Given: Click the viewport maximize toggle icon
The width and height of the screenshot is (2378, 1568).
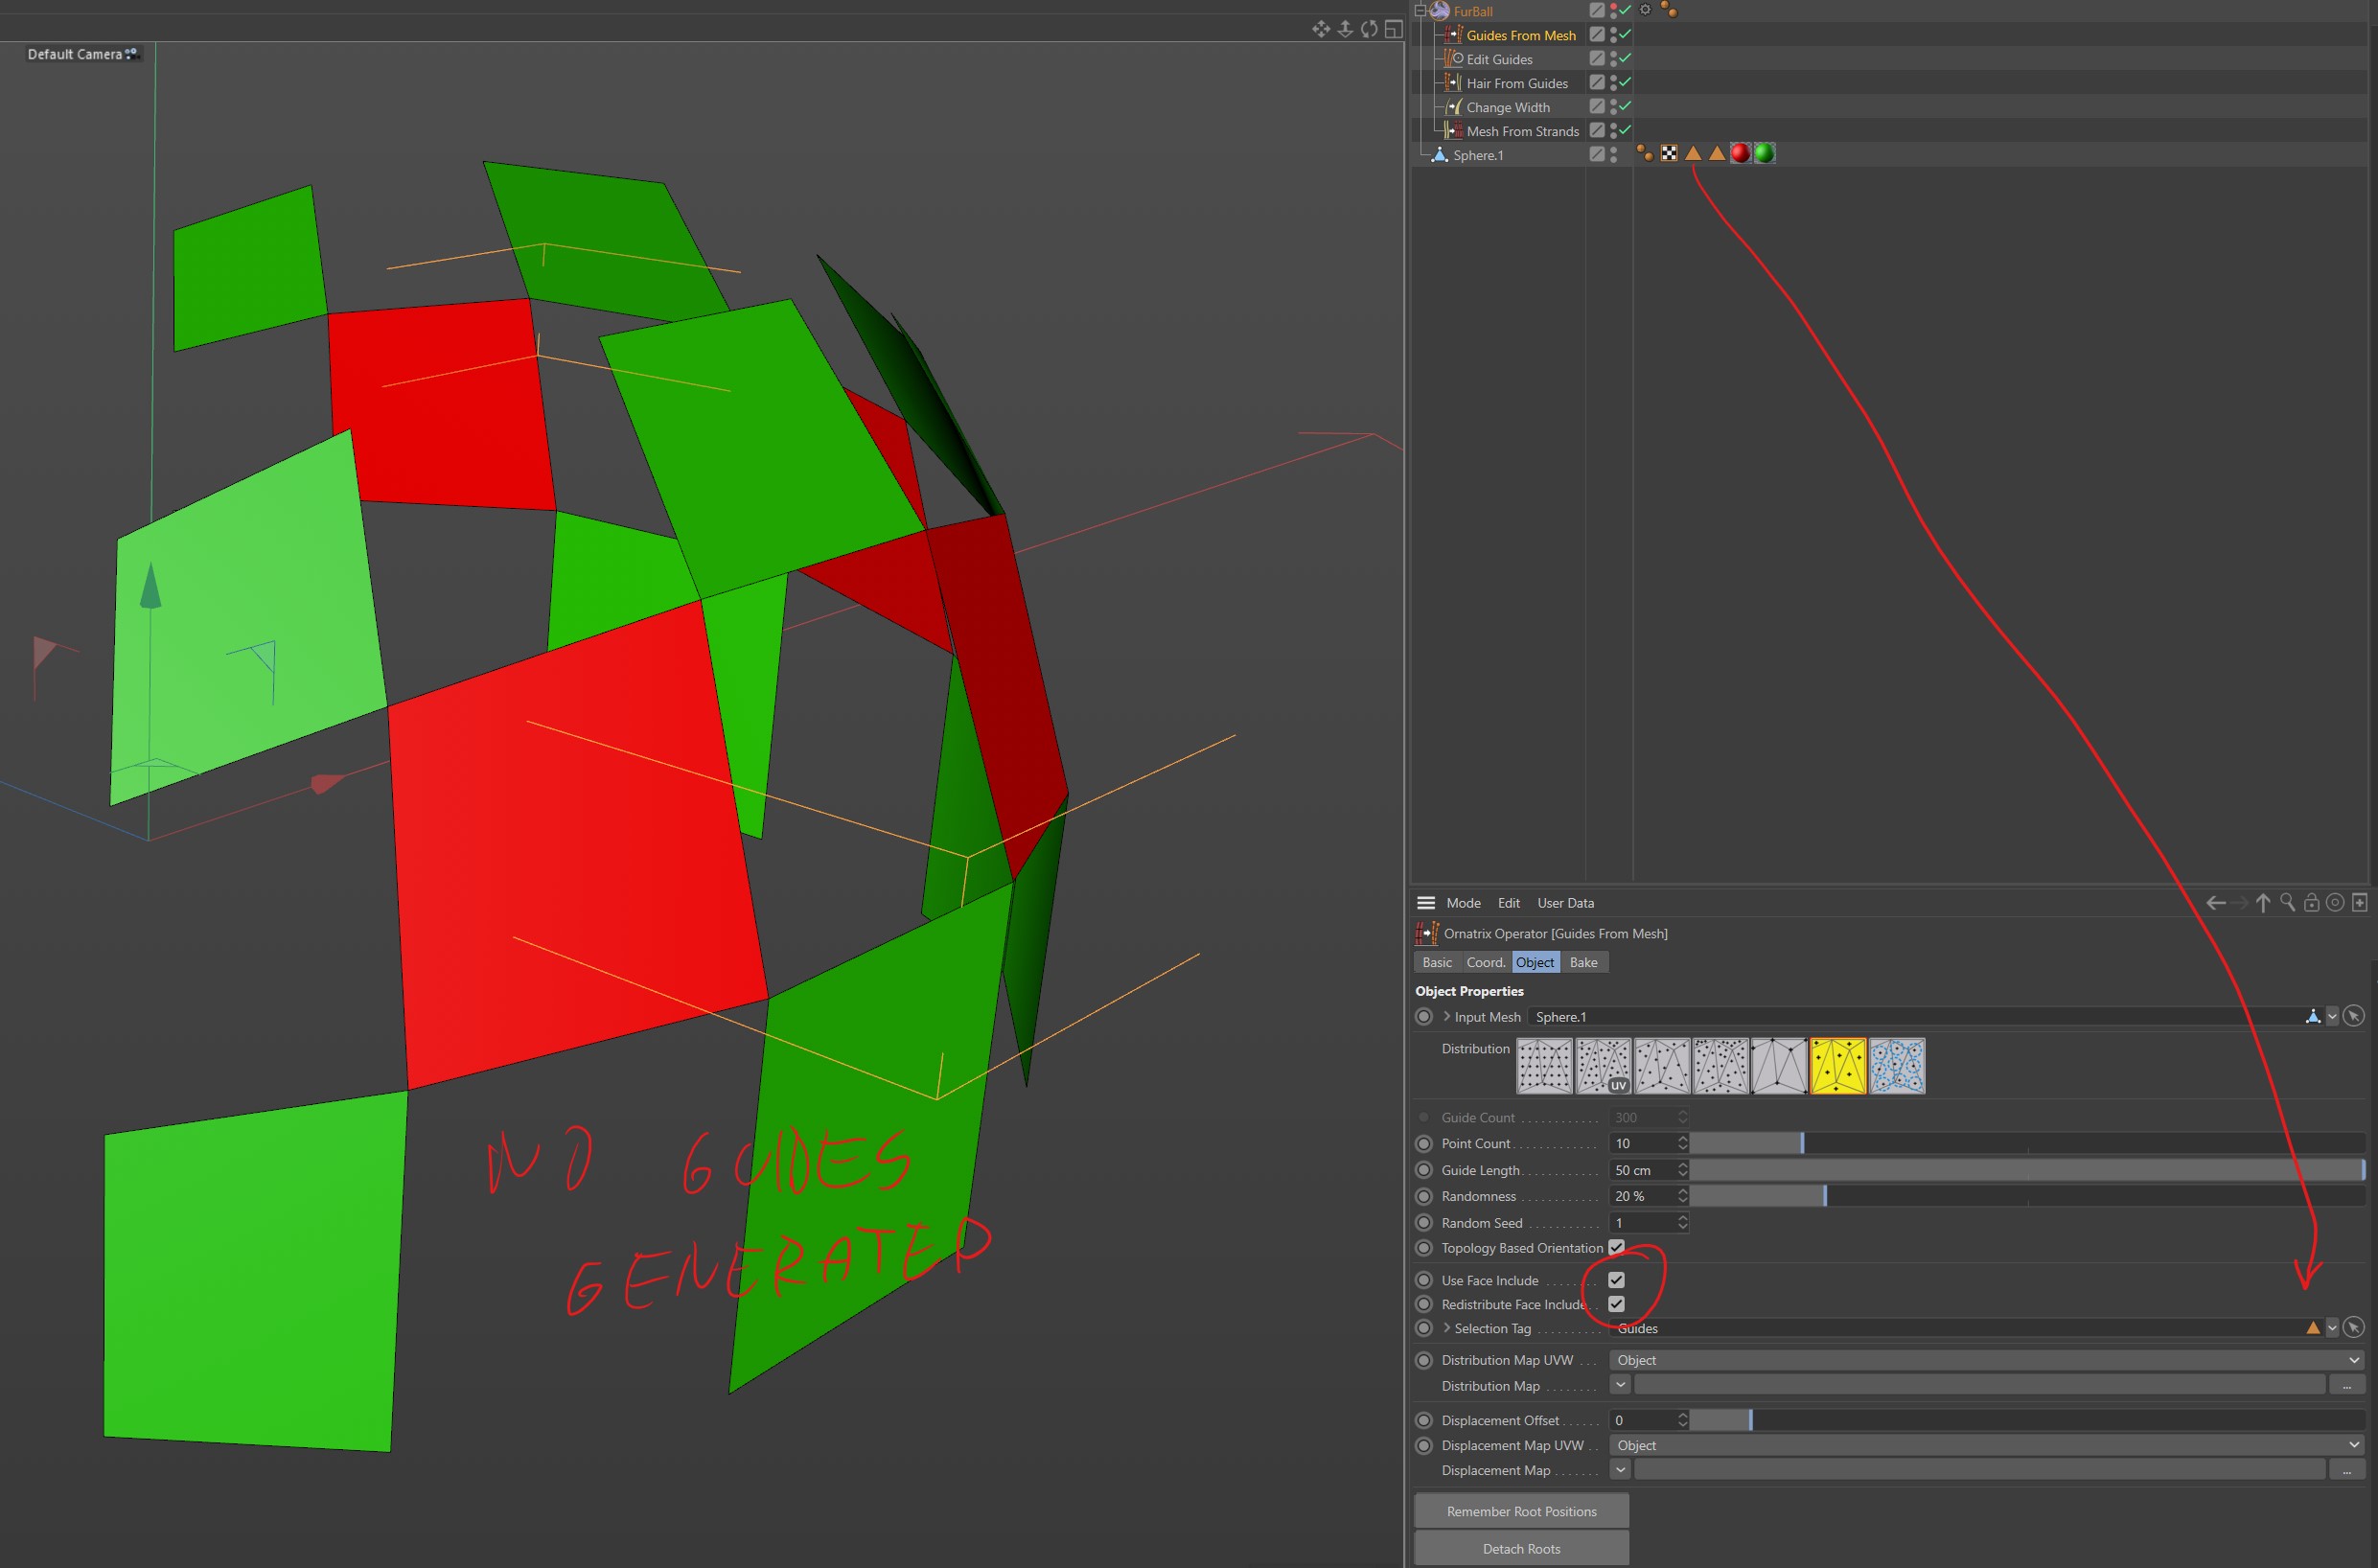Looking at the screenshot, I should tap(1393, 29).
